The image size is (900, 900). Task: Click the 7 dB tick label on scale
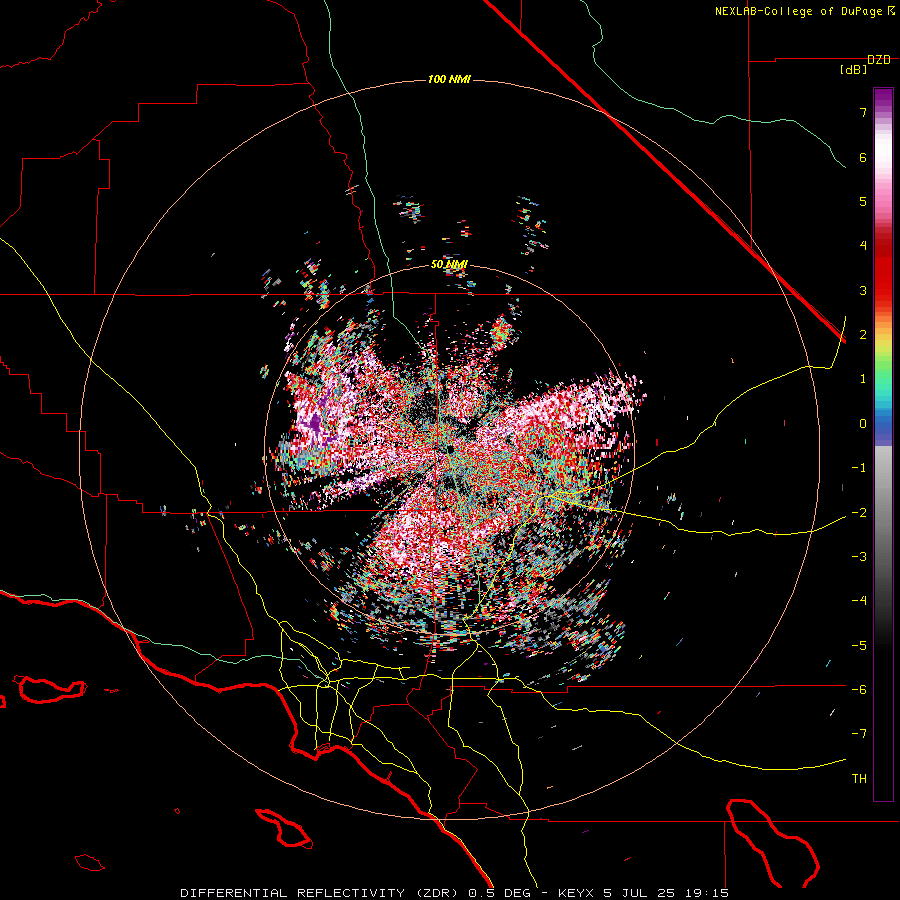[863, 112]
